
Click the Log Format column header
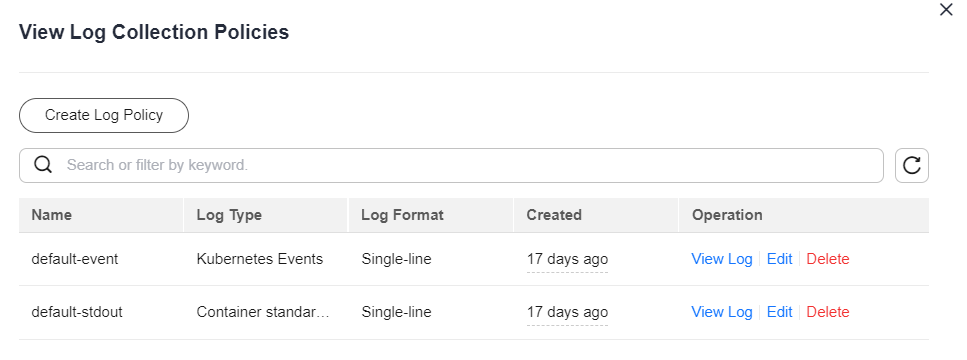click(x=402, y=215)
